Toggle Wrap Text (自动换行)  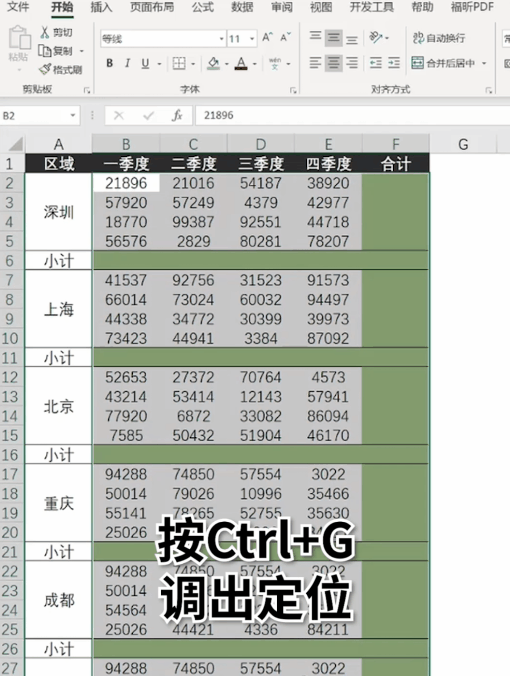pos(439,38)
